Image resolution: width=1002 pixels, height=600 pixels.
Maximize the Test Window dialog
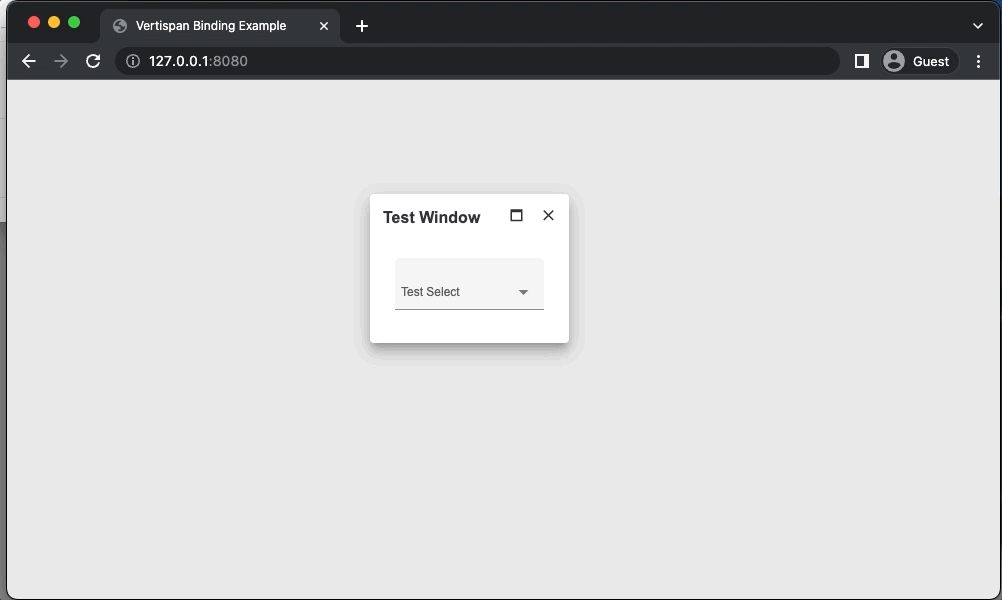pos(516,215)
